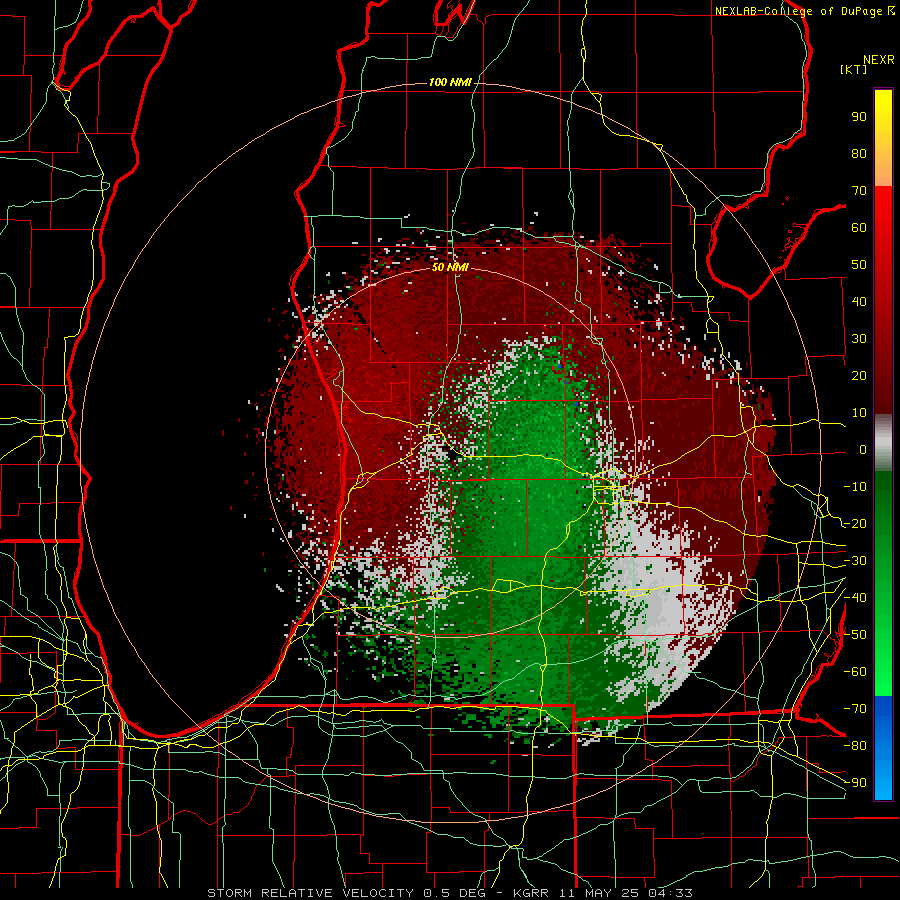Screen dimensions: 900x900
Task: Click the -30 kt scale value
Action: pyautogui.click(x=855, y=561)
